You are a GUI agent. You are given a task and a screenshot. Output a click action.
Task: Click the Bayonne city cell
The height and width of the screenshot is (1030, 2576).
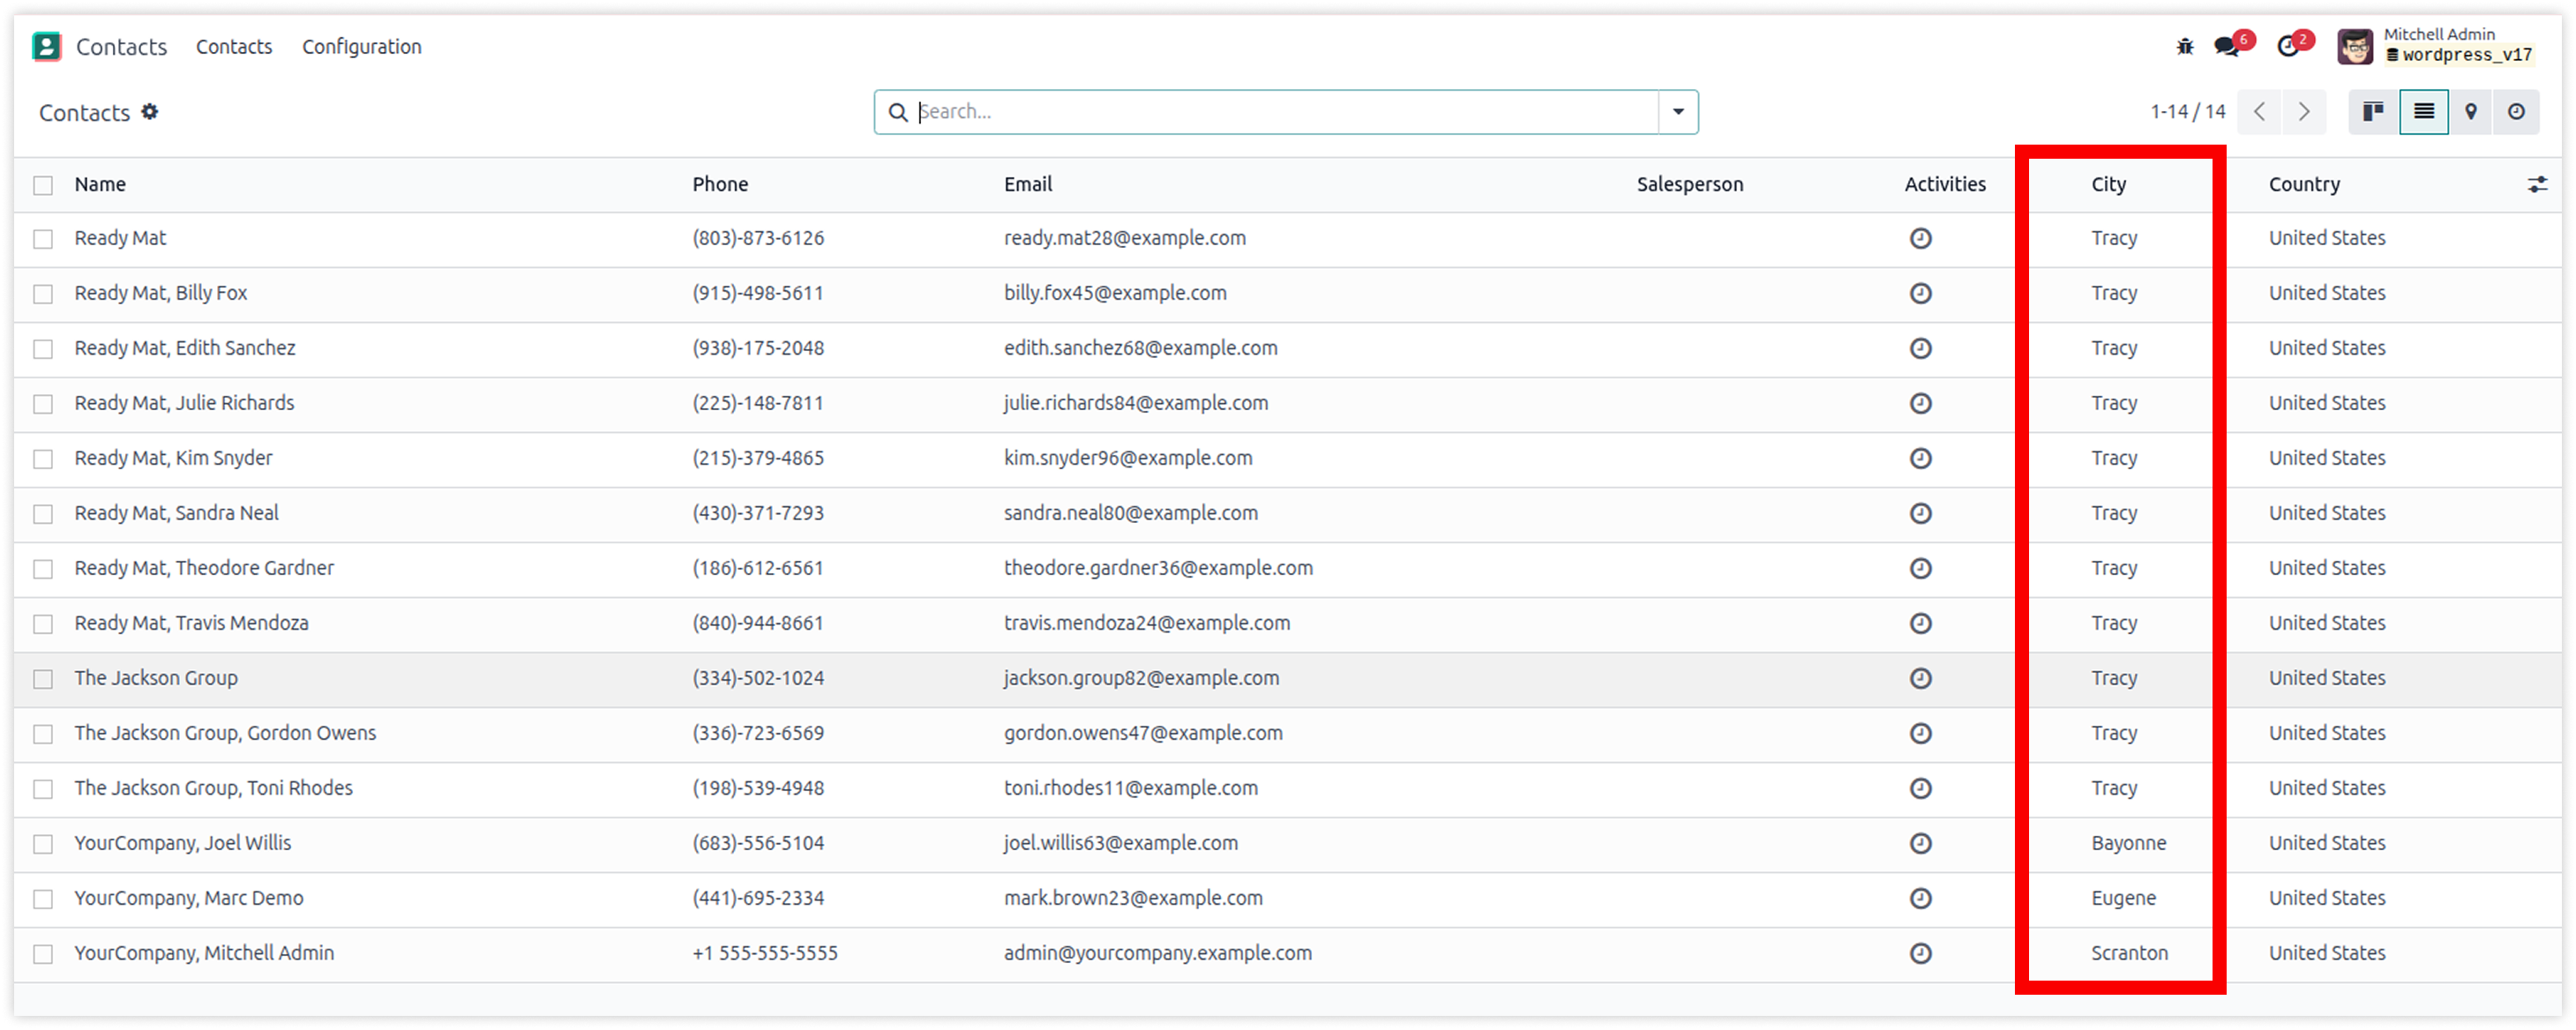(x=2129, y=843)
